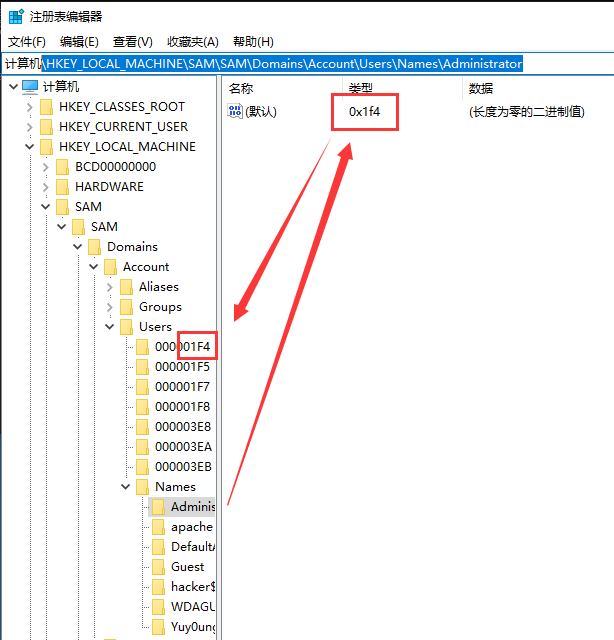Click the binary value icon beside (默认)
This screenshot has height=640, width=614.
[x=235, y=111]
